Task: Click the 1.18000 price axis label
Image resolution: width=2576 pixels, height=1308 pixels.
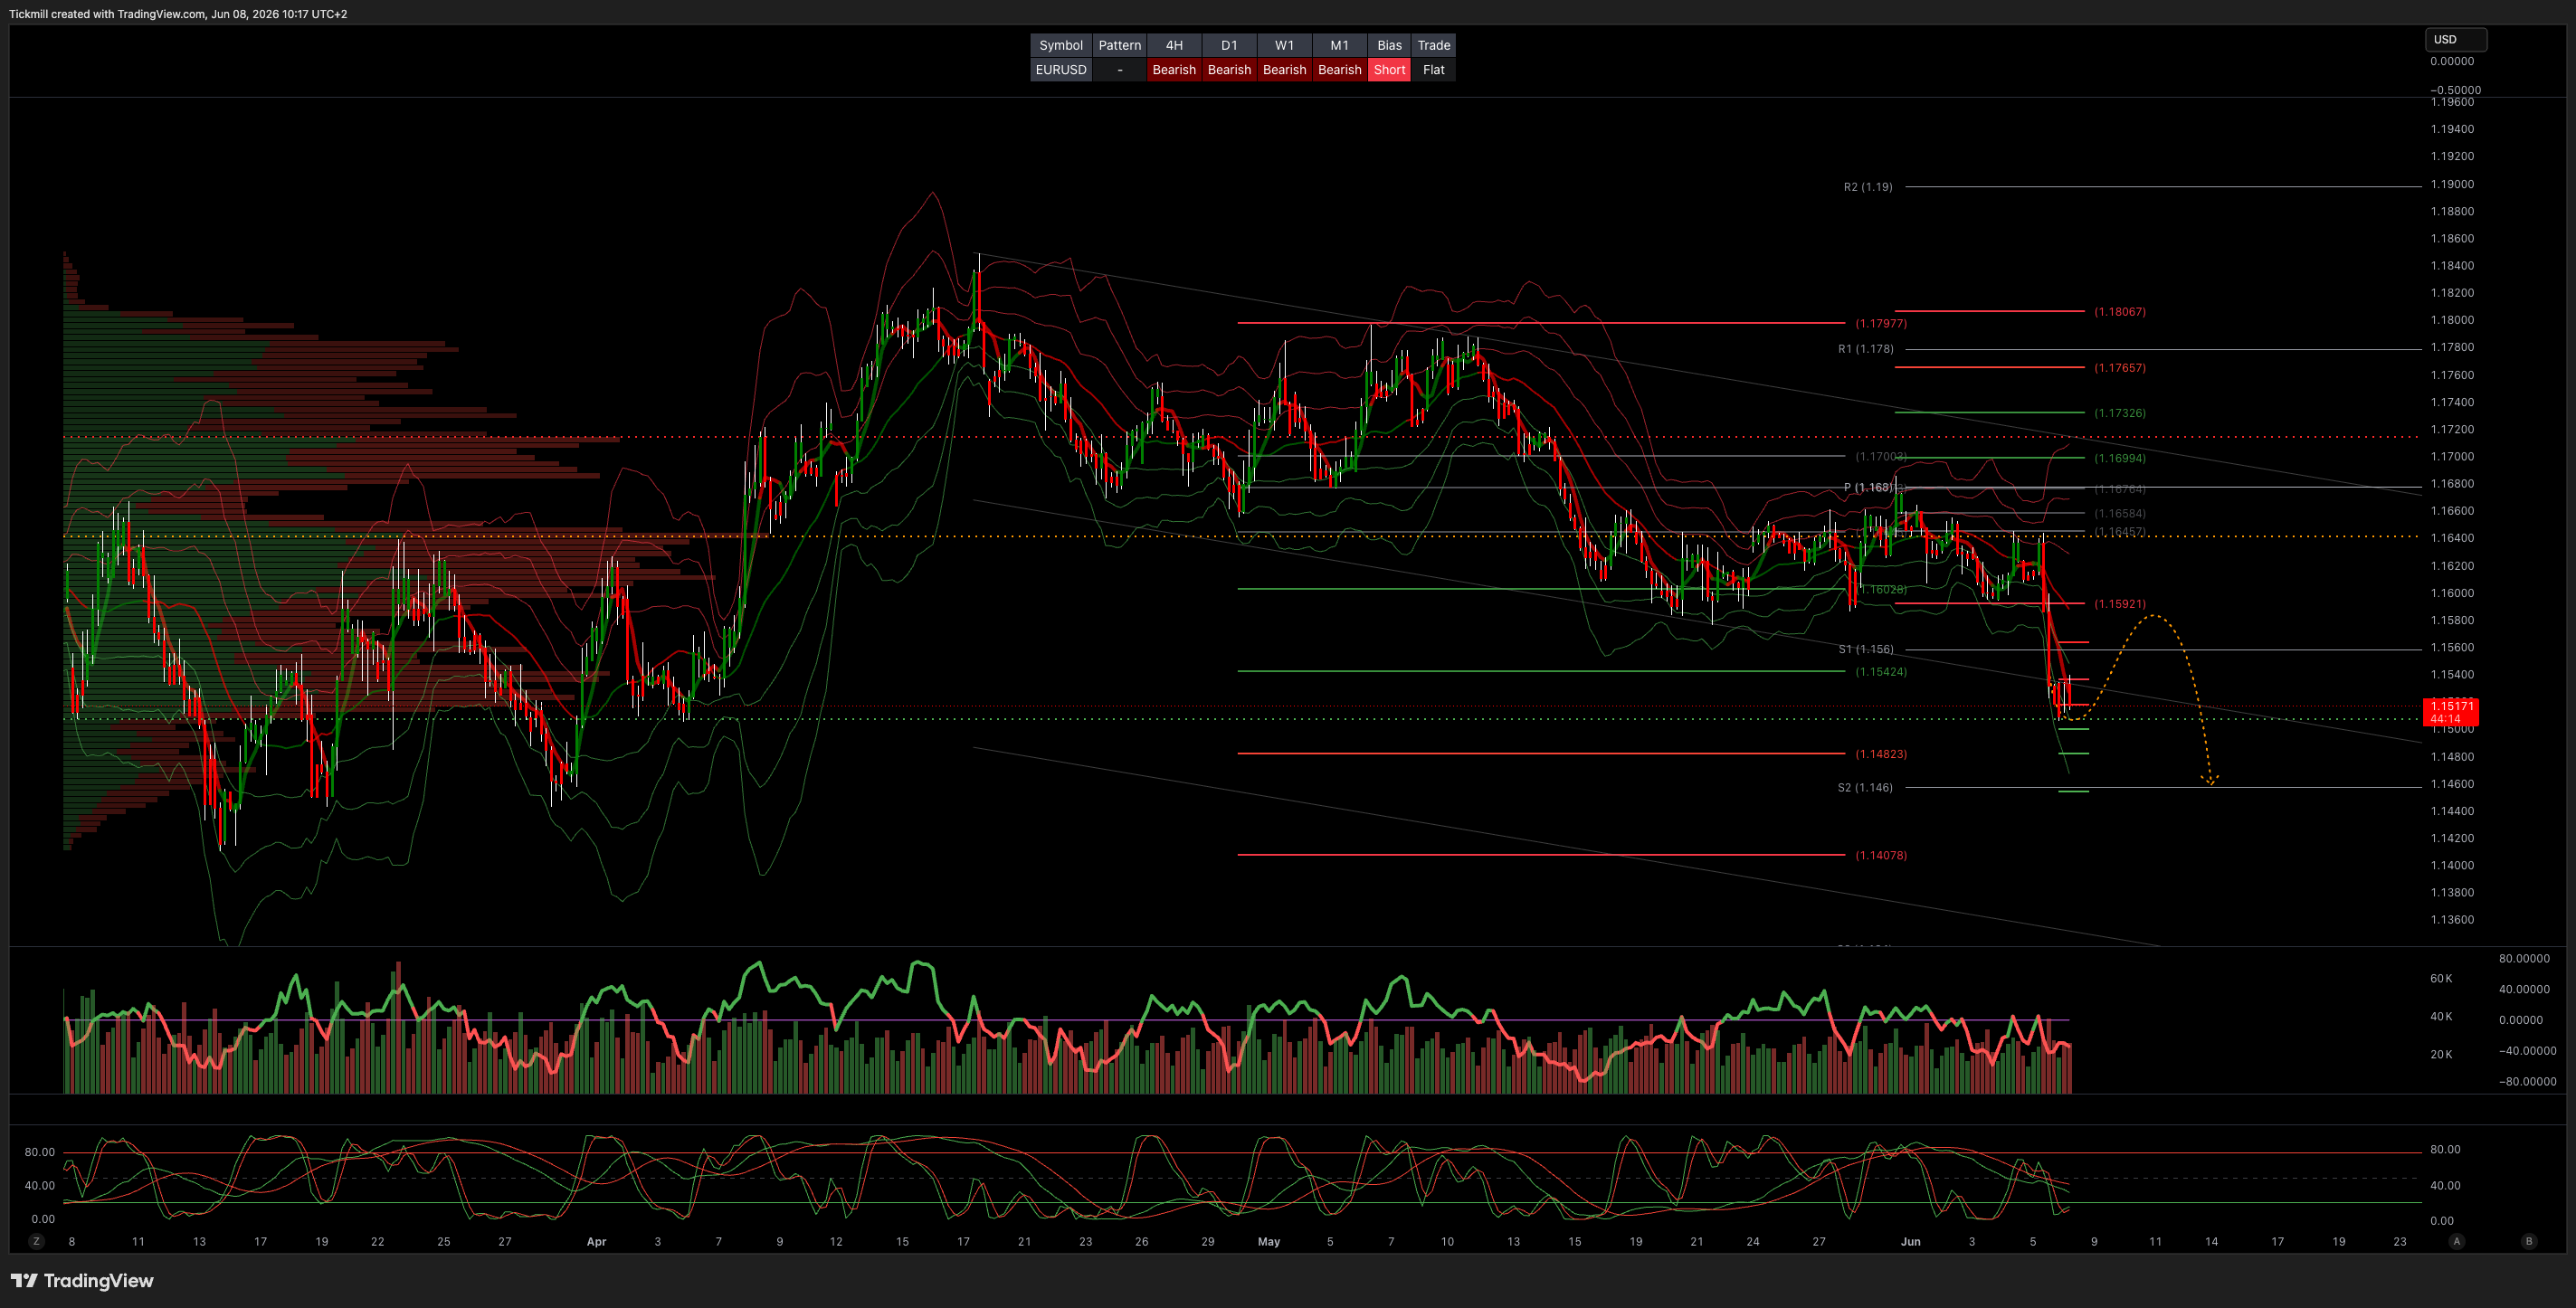Action: click(x=2452, y=320)
